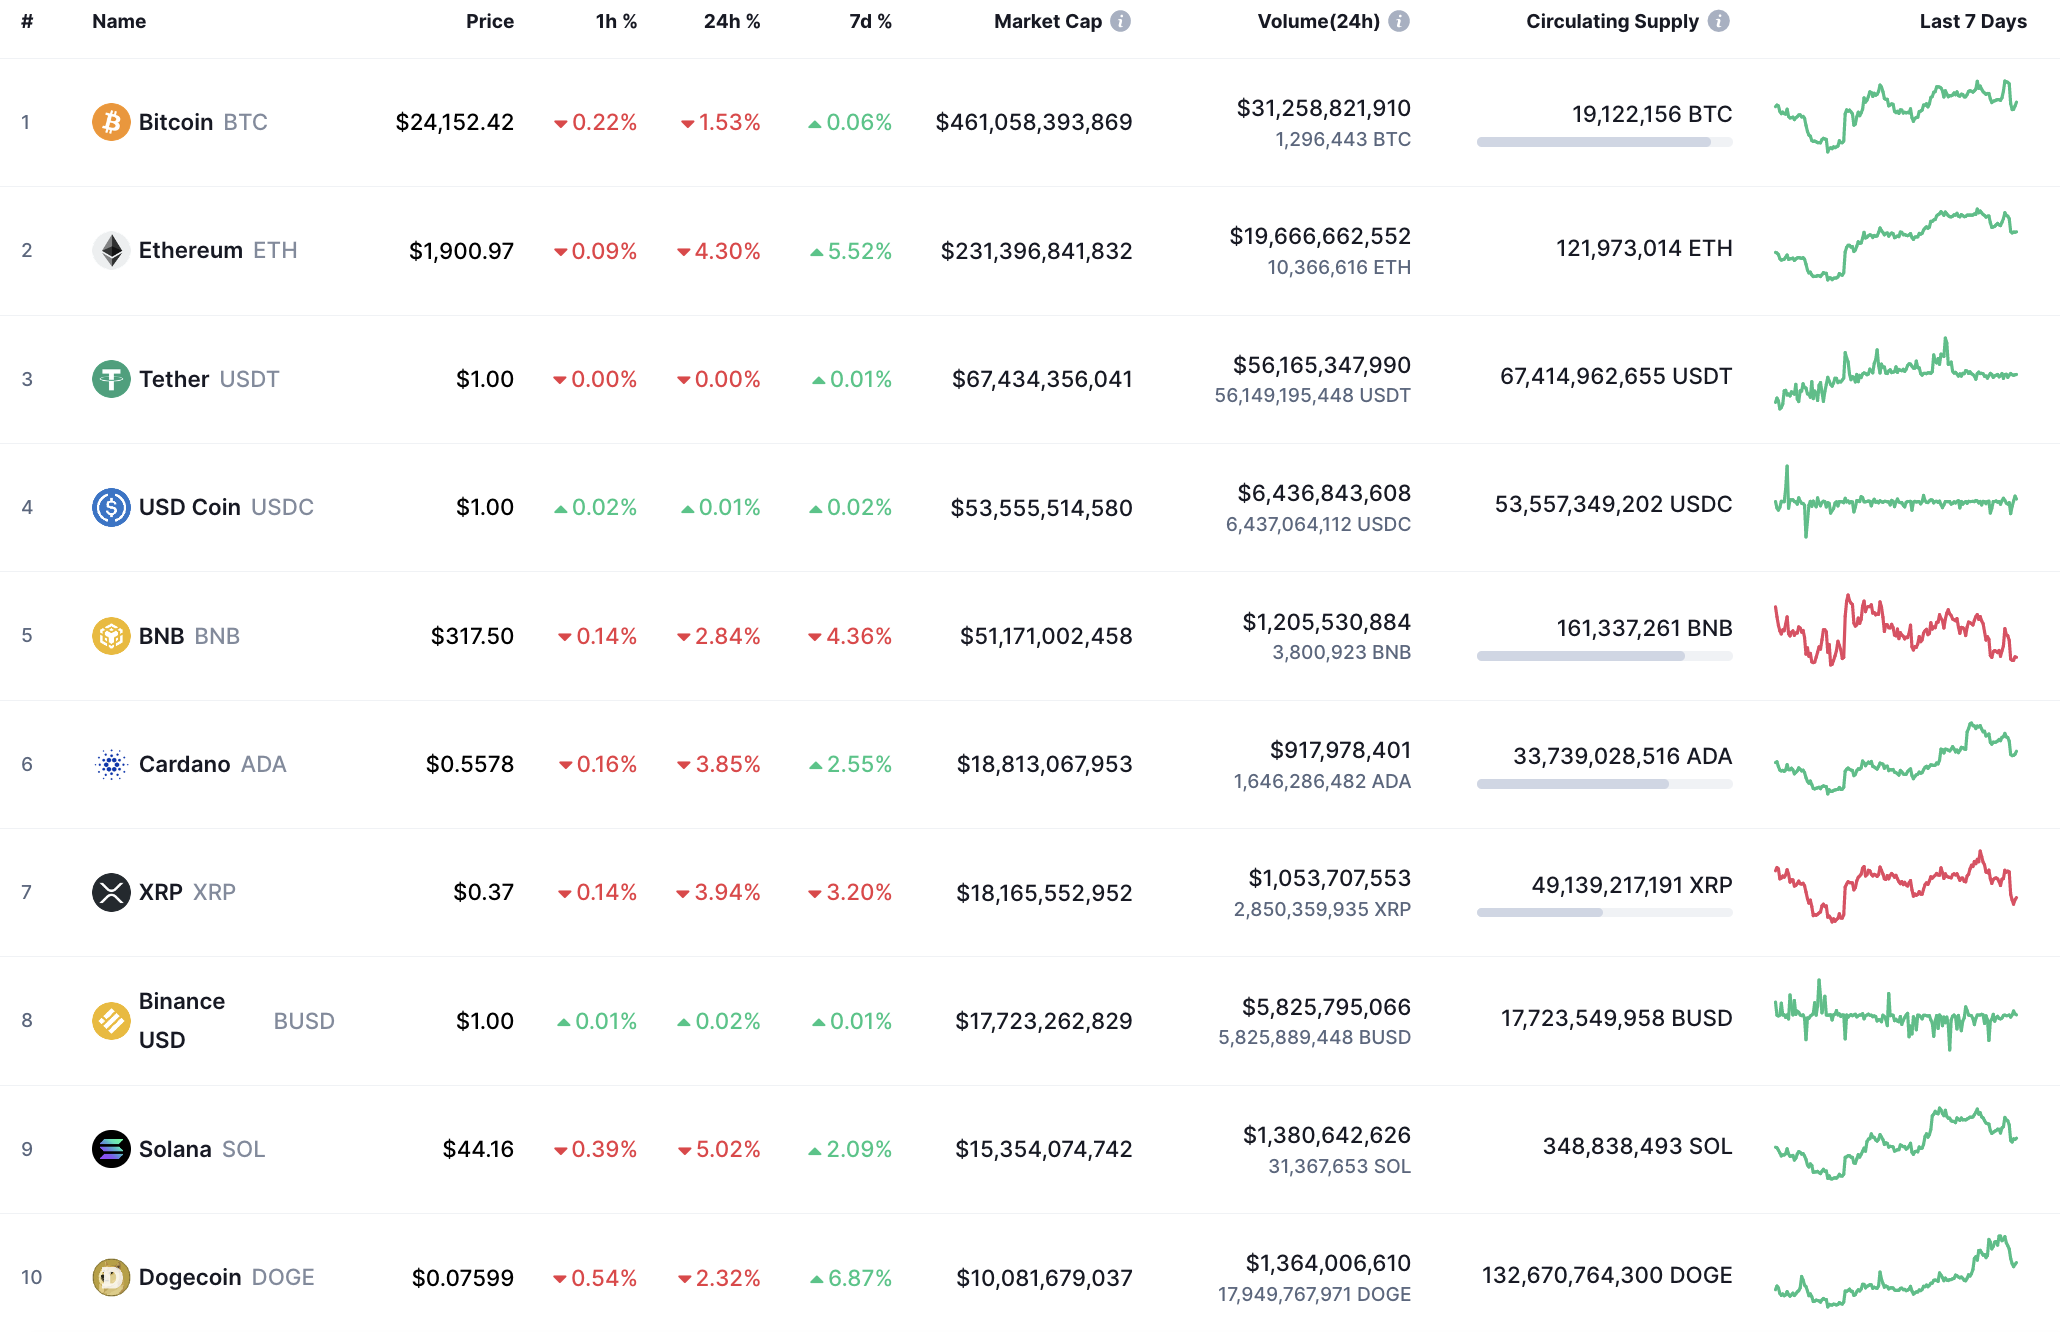
Task: Click the Dogecoin 7-day price chart
Action: tap(1897, 1277)
